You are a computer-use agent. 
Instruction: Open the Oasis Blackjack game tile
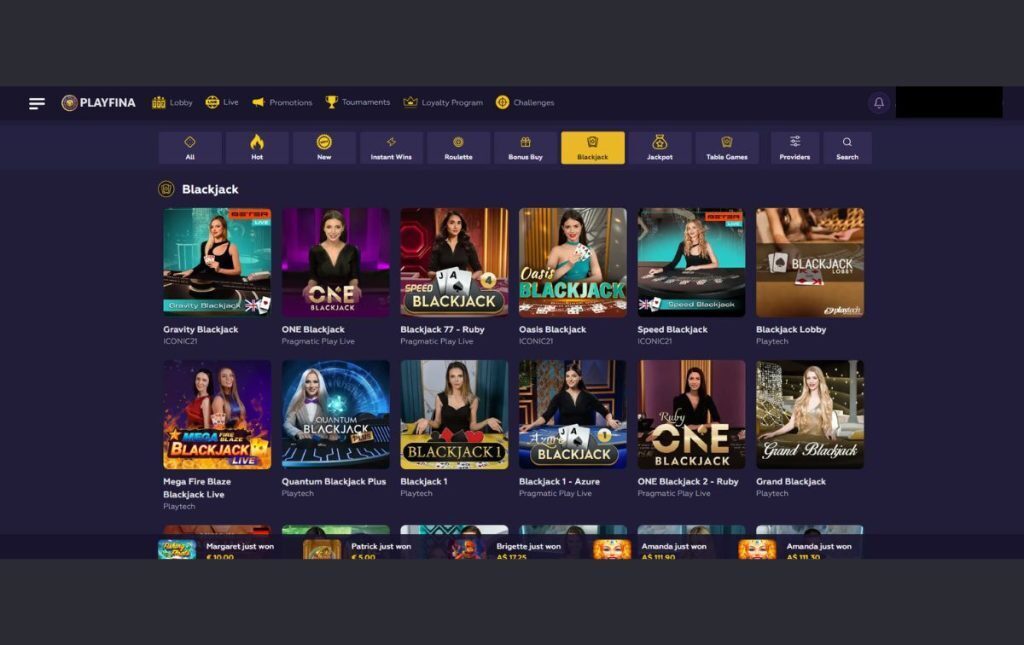pyautogui.click(x=573, y=262)
